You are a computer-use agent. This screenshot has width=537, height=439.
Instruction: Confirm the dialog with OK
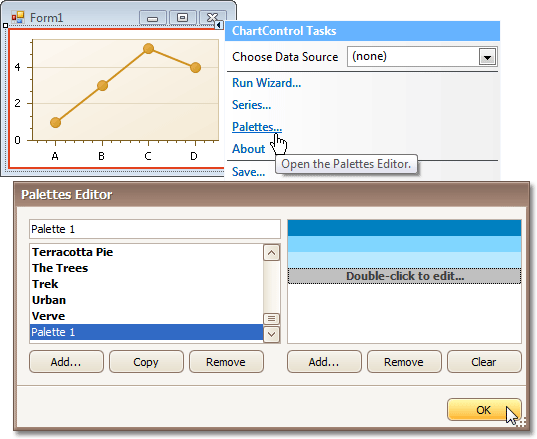pos(484,410)
